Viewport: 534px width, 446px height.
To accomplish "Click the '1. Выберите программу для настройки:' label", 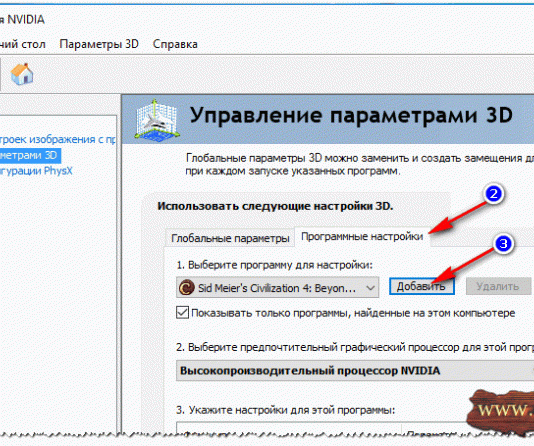I will [274, 265].
